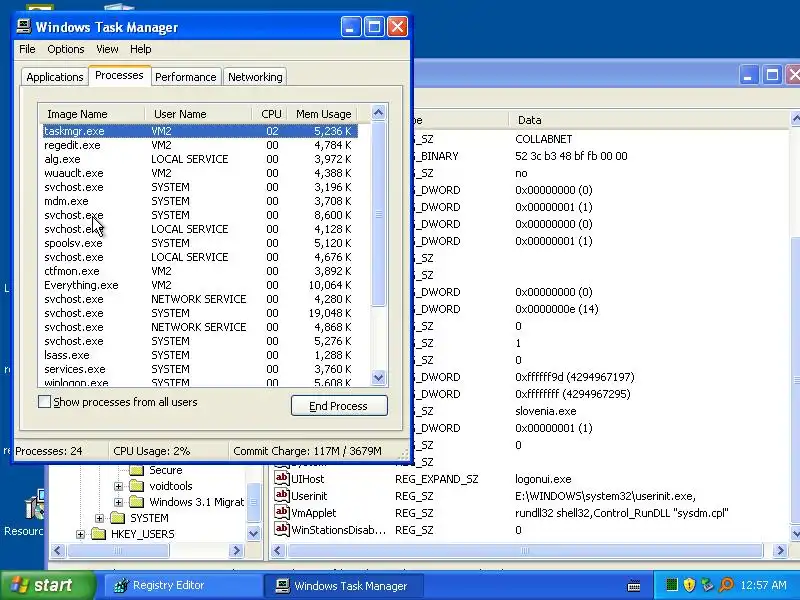Select the Everything.exe process
The height and width of the screenshot is (600, 800).
200,285
